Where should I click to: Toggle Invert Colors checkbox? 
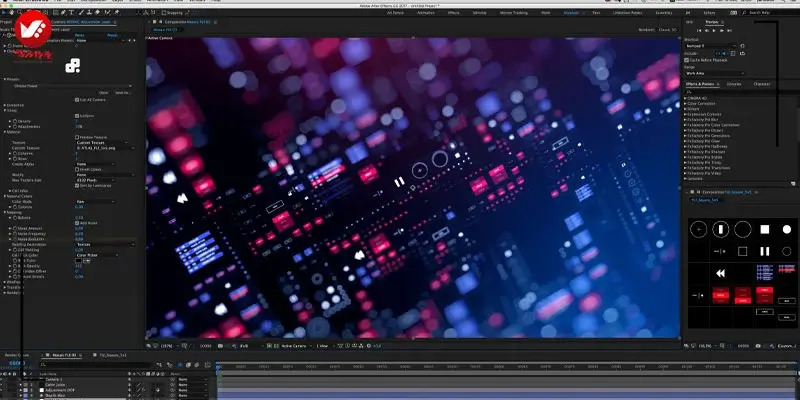(77, 169)
